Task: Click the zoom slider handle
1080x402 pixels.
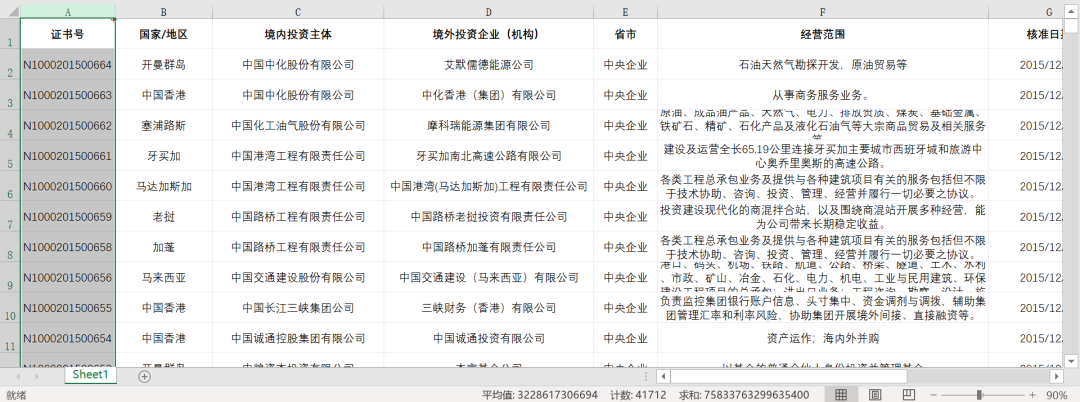Action: click(x=979, y=395)
